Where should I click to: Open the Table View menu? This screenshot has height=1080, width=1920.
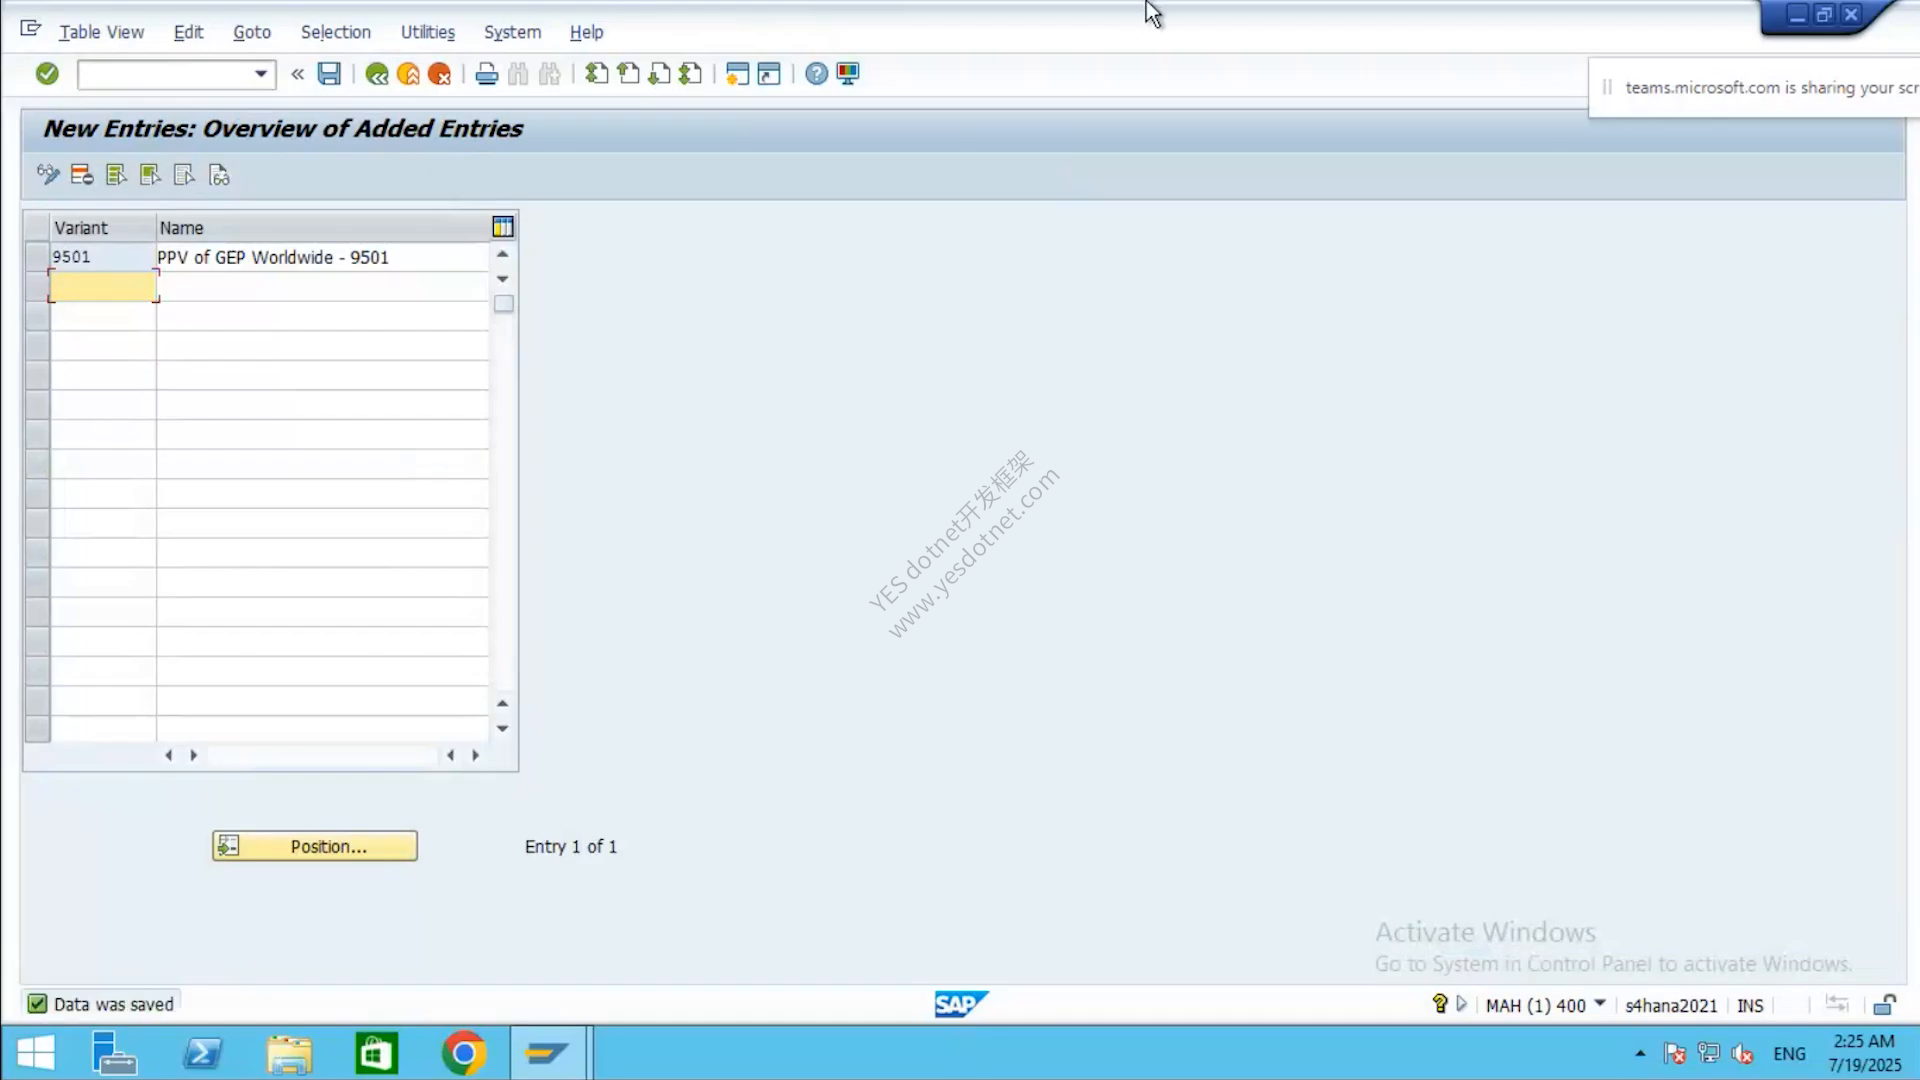[101, 32]
